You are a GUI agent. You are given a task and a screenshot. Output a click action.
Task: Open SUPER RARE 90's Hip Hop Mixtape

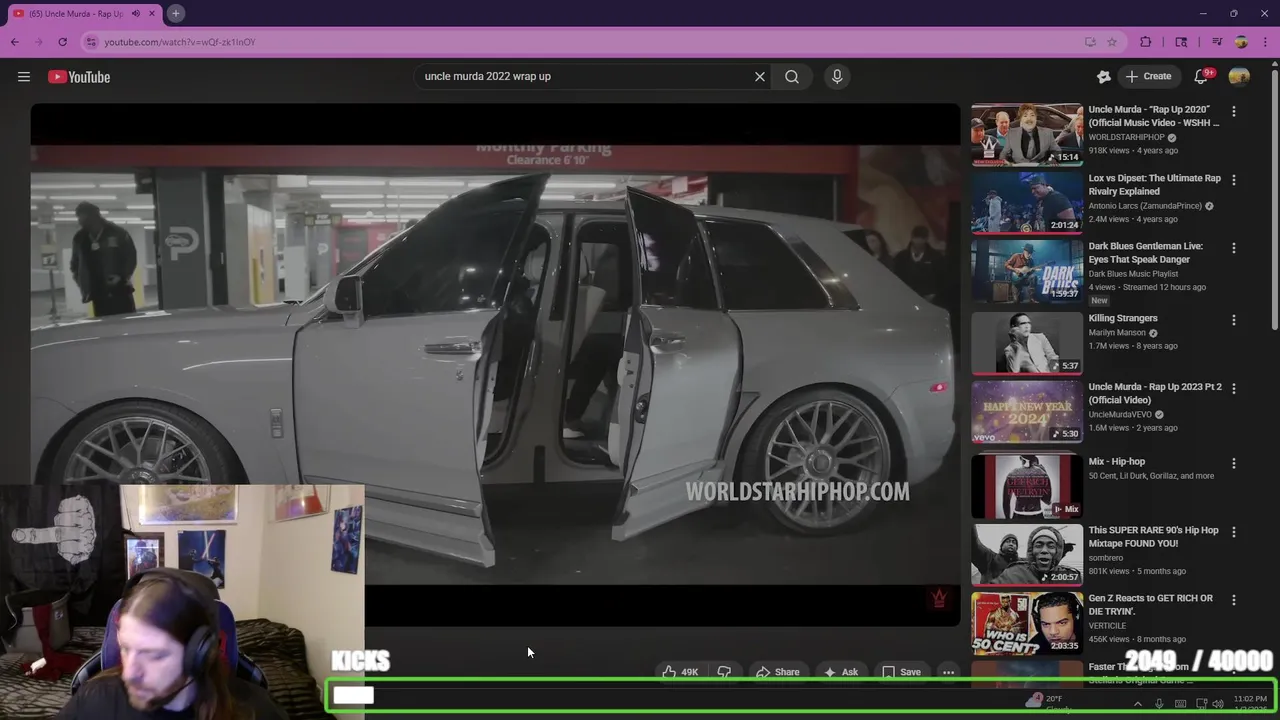(x=1153, y=537)
